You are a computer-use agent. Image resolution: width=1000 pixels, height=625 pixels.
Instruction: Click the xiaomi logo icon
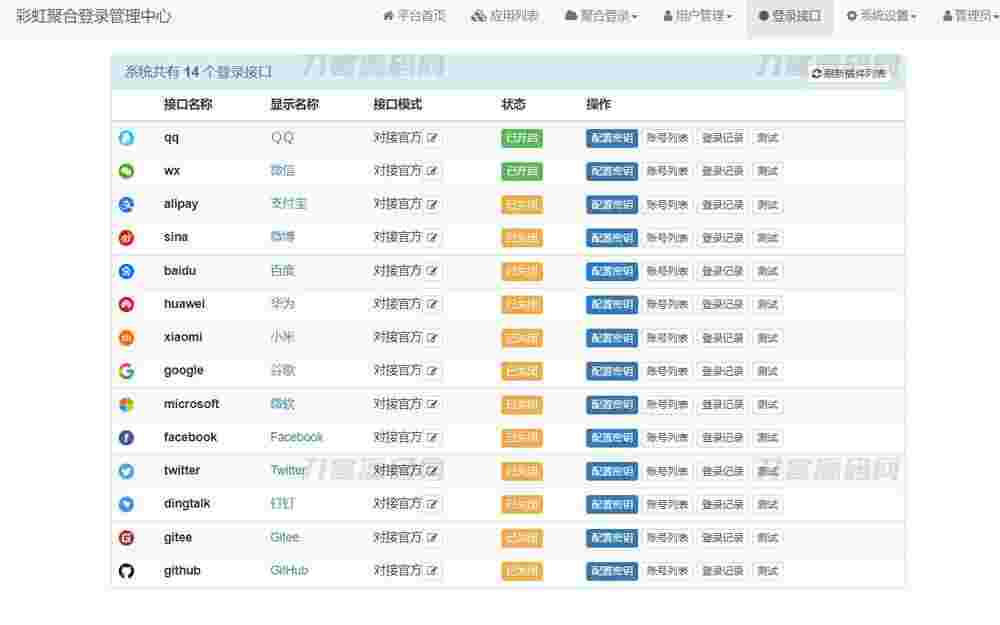(x=126, y=337)
